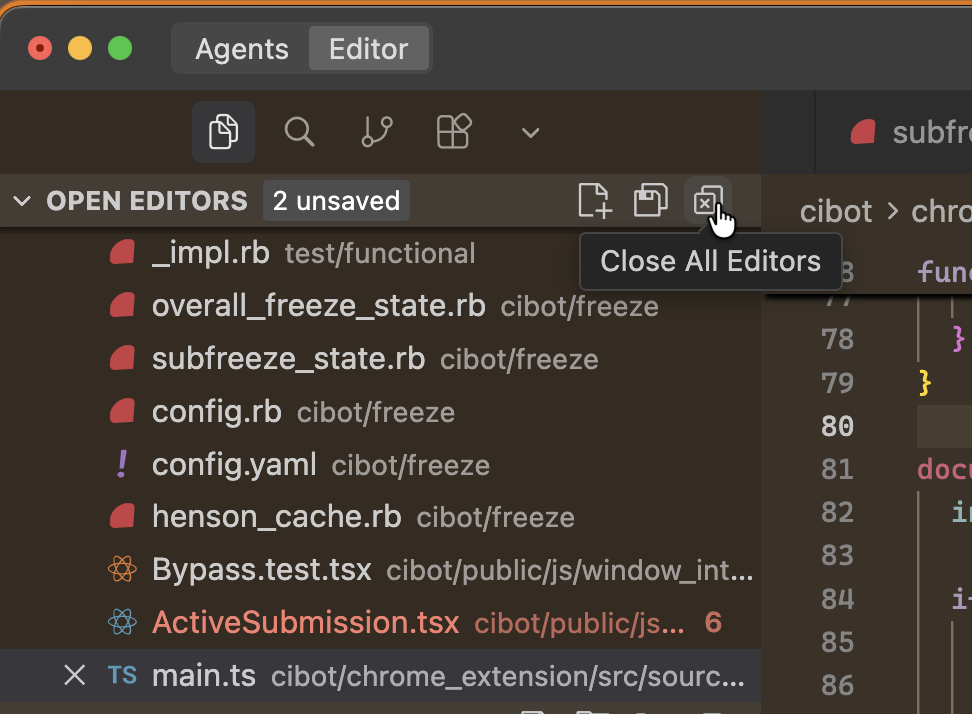Click the New Untitled File icon
This screenshot has height=714, width=972.
click(x=595, y=201)
